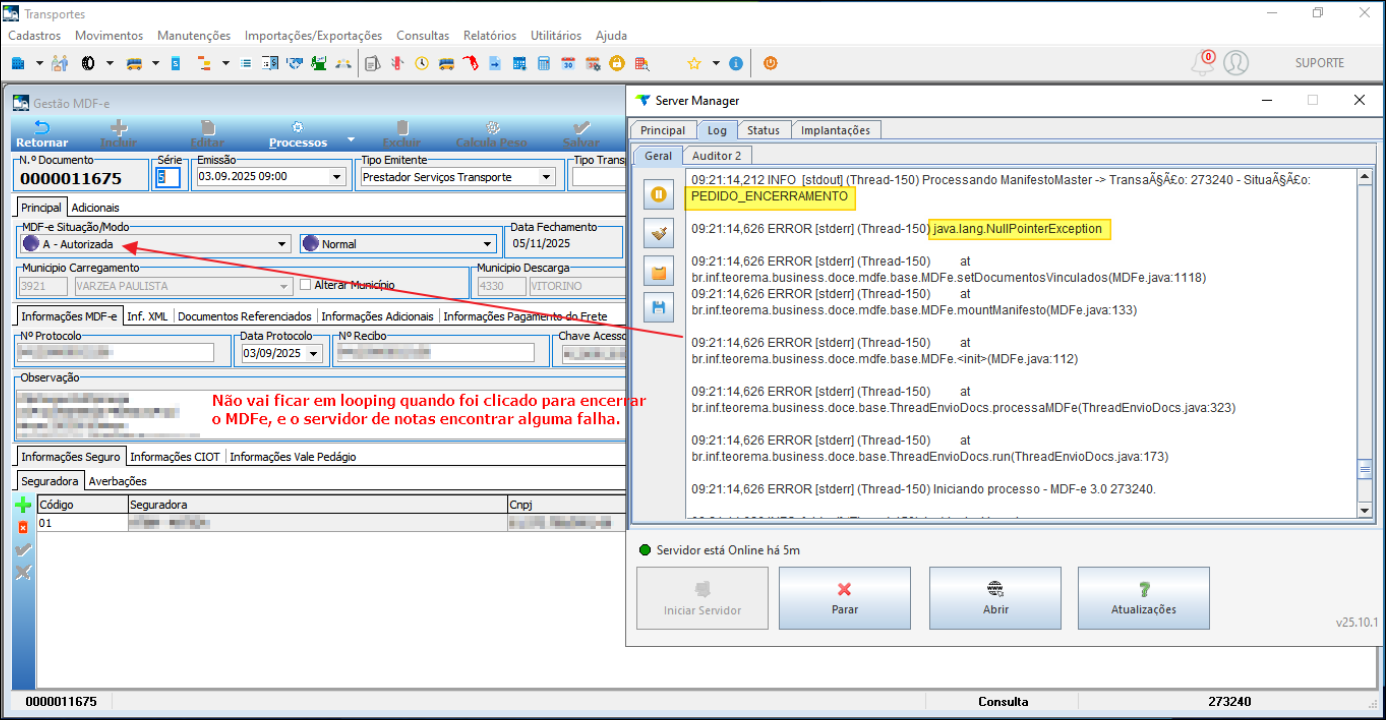Expand the Processos dropdown arrow
The height and width of the screenshot is (720, 1386).
click(x=350, y=140)
